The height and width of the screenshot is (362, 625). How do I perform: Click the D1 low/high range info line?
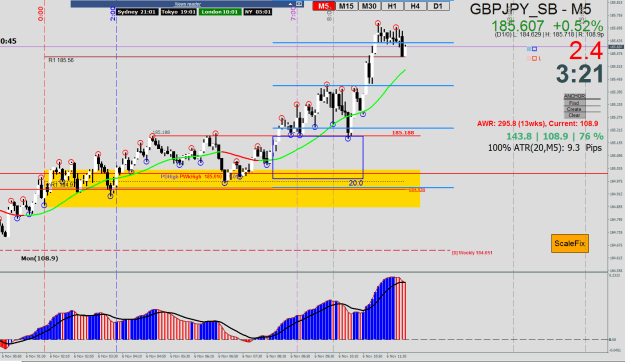tap(549, 35)
